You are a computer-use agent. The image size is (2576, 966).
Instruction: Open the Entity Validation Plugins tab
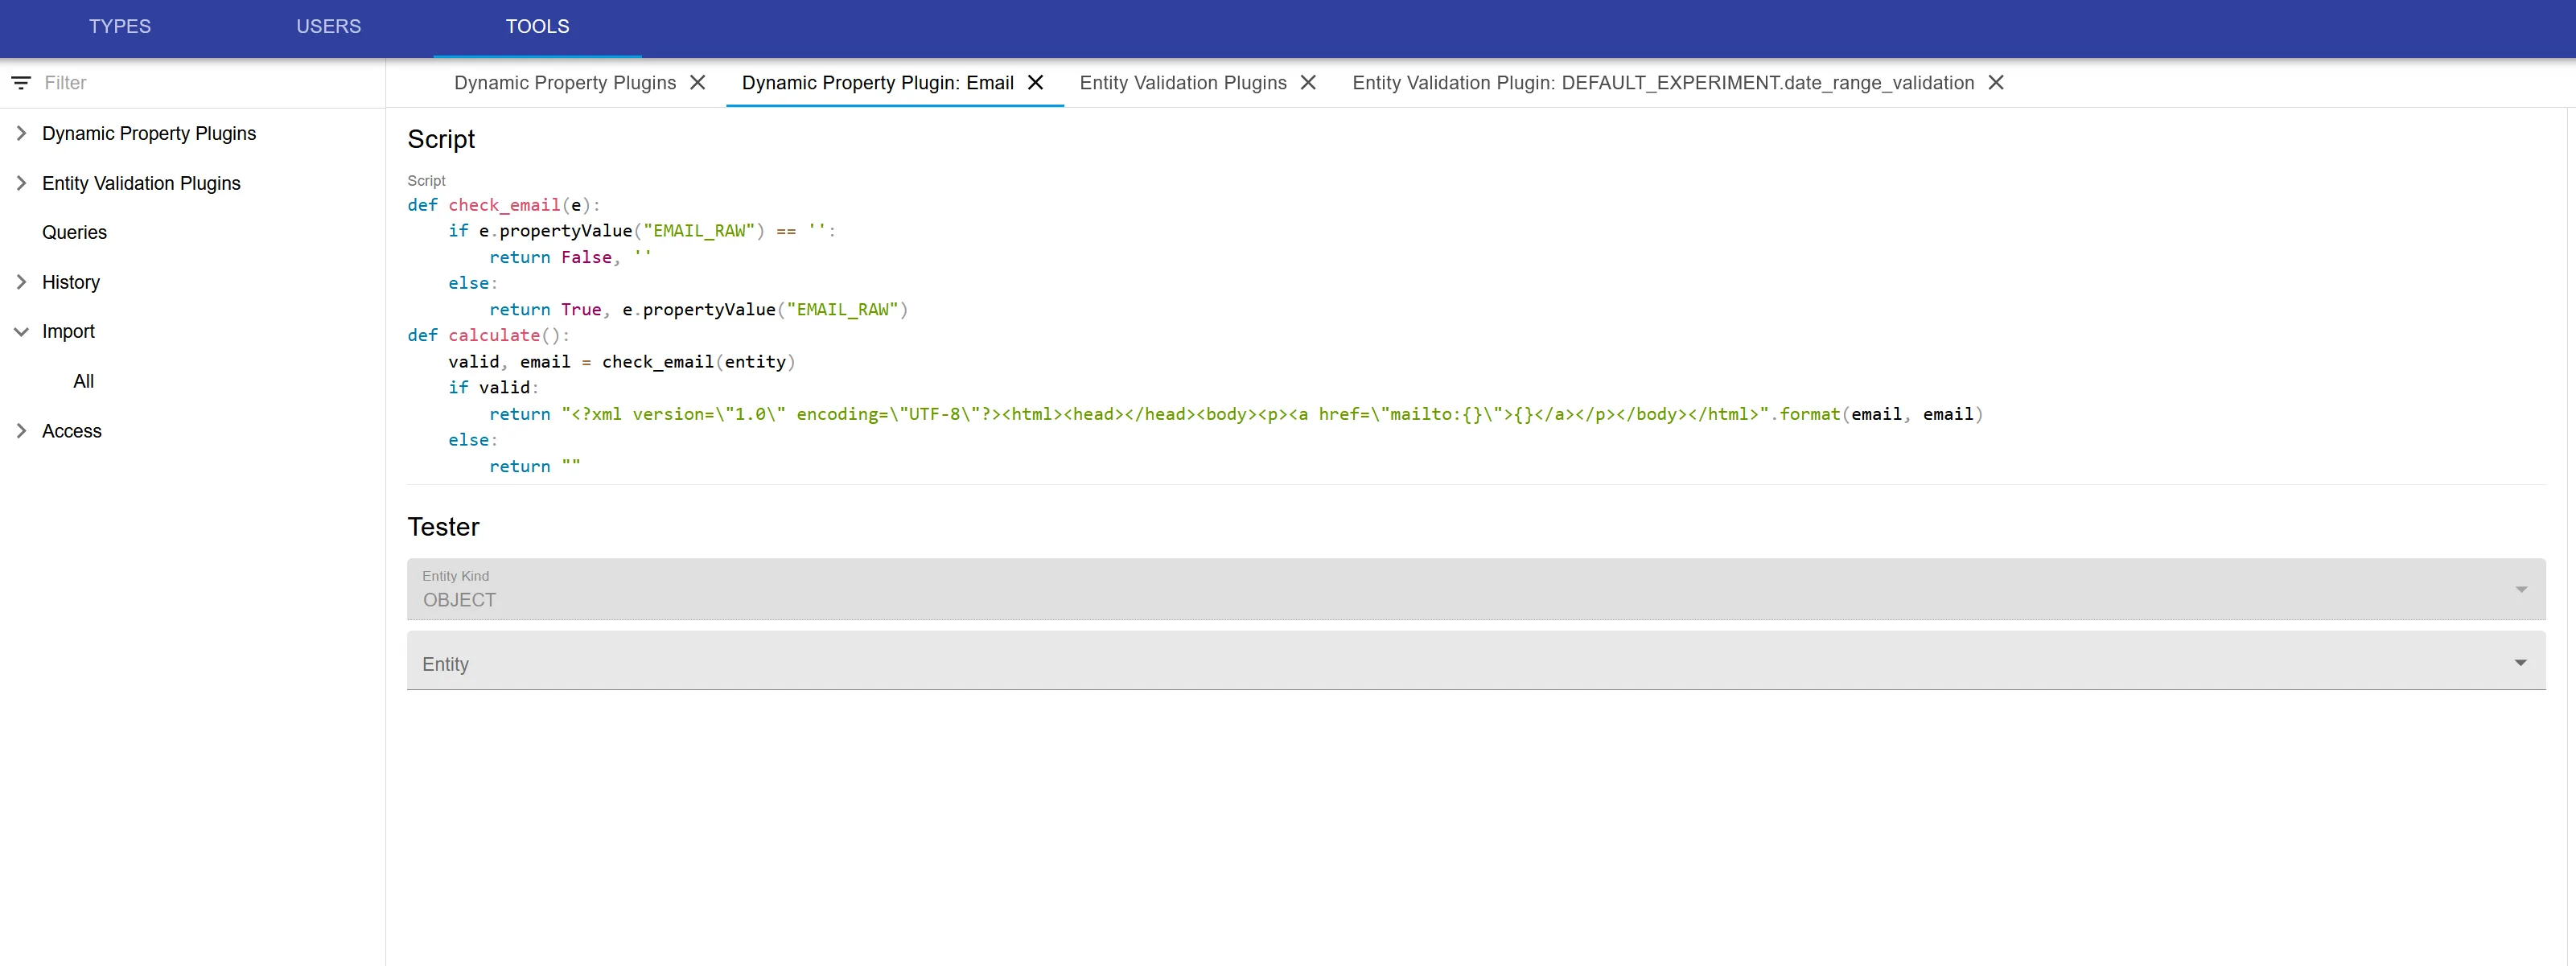[x=1183, y=83]
